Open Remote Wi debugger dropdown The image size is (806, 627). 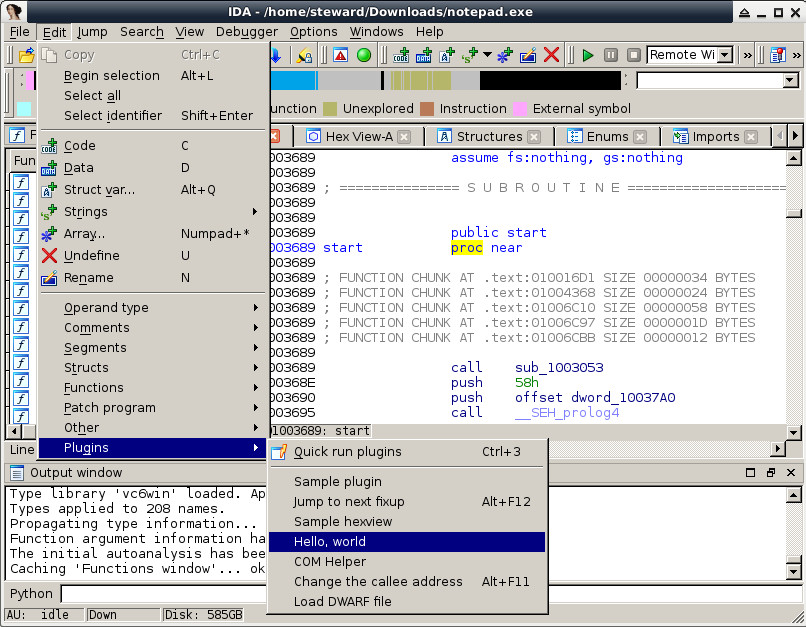pos(725,55)
